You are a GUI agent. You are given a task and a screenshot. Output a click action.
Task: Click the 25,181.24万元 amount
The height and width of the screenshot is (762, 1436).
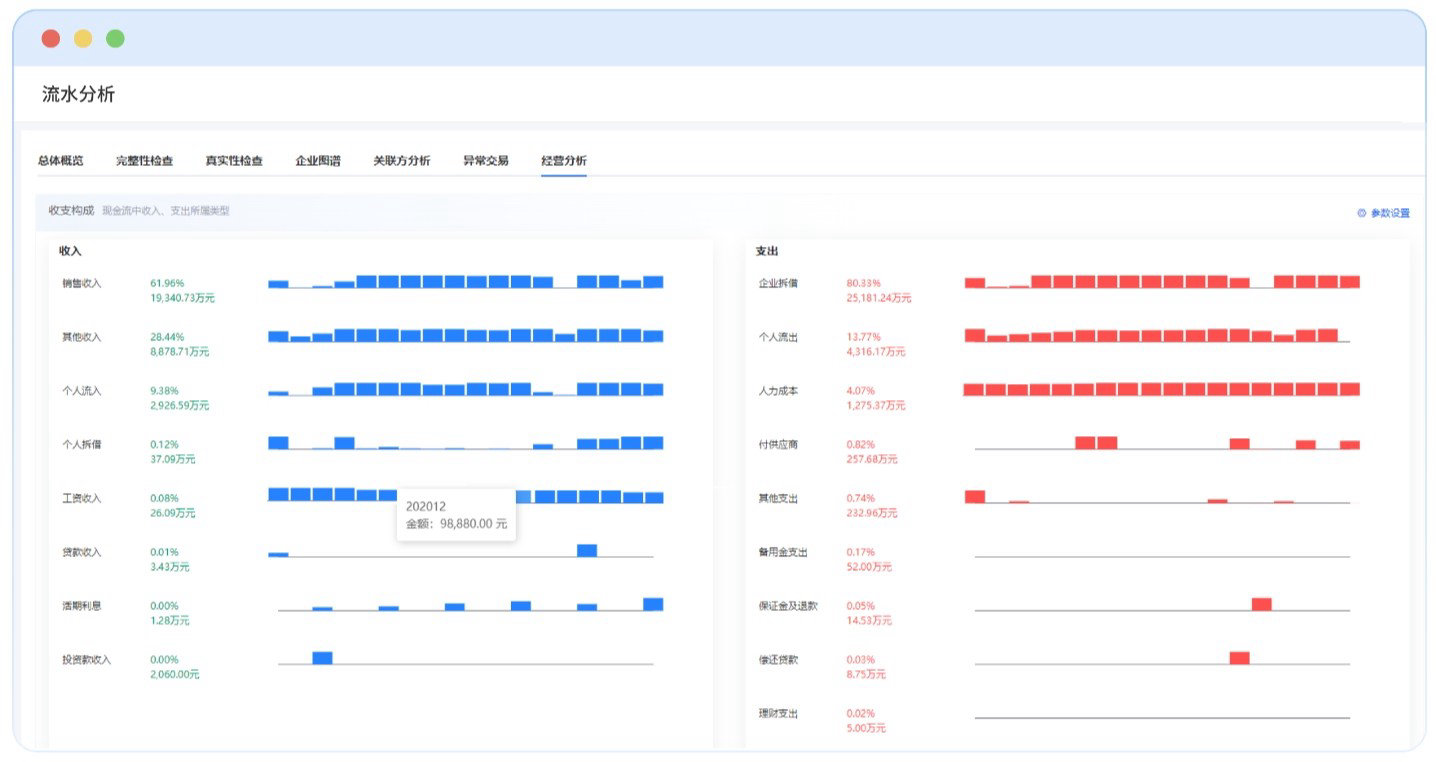pyautogui.click(x=880, y=298)
